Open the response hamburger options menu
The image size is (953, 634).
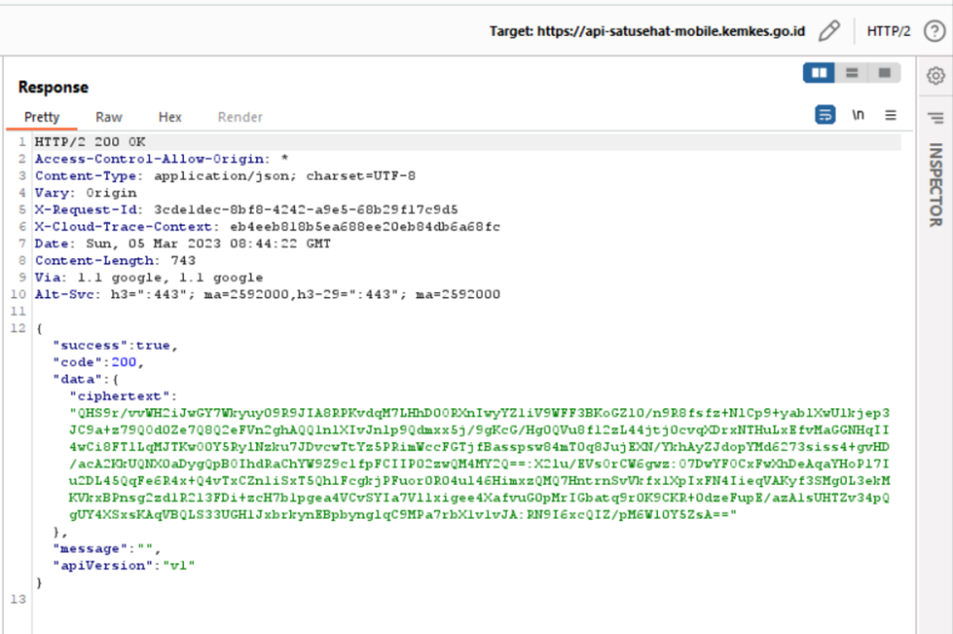[890, 115]
